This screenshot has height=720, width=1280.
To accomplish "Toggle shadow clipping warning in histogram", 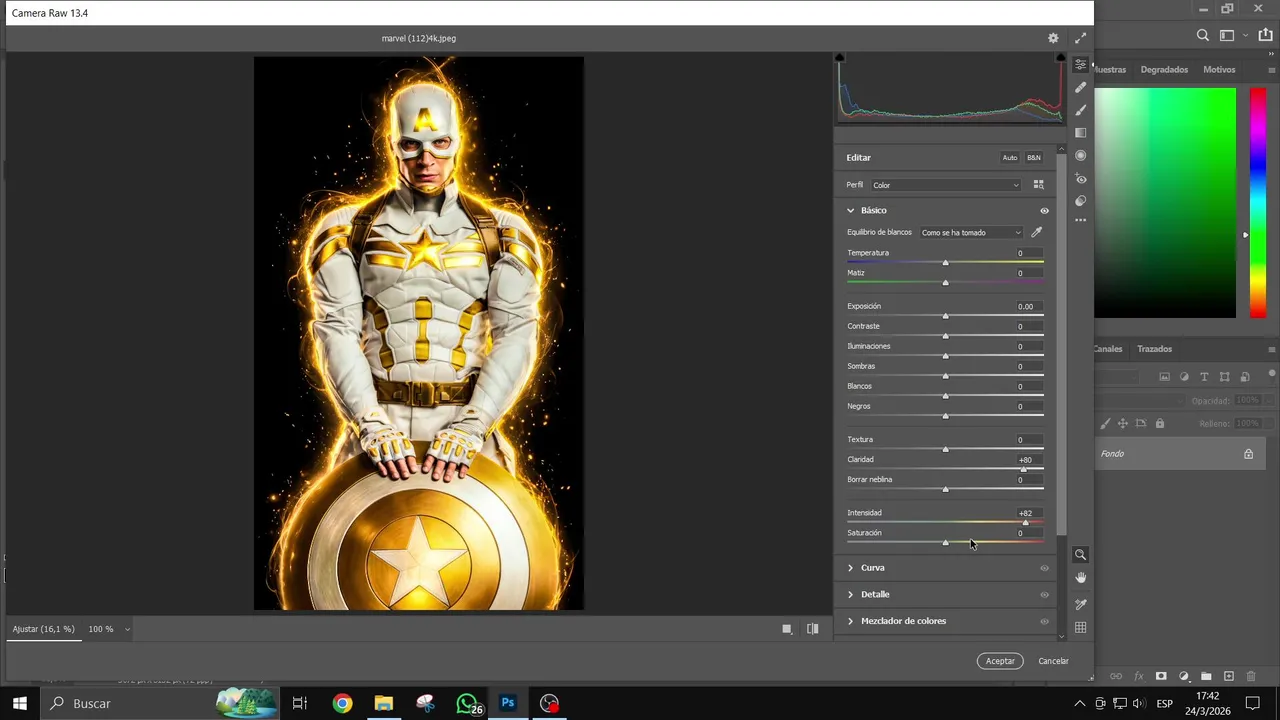I will [x=839, y=58].
